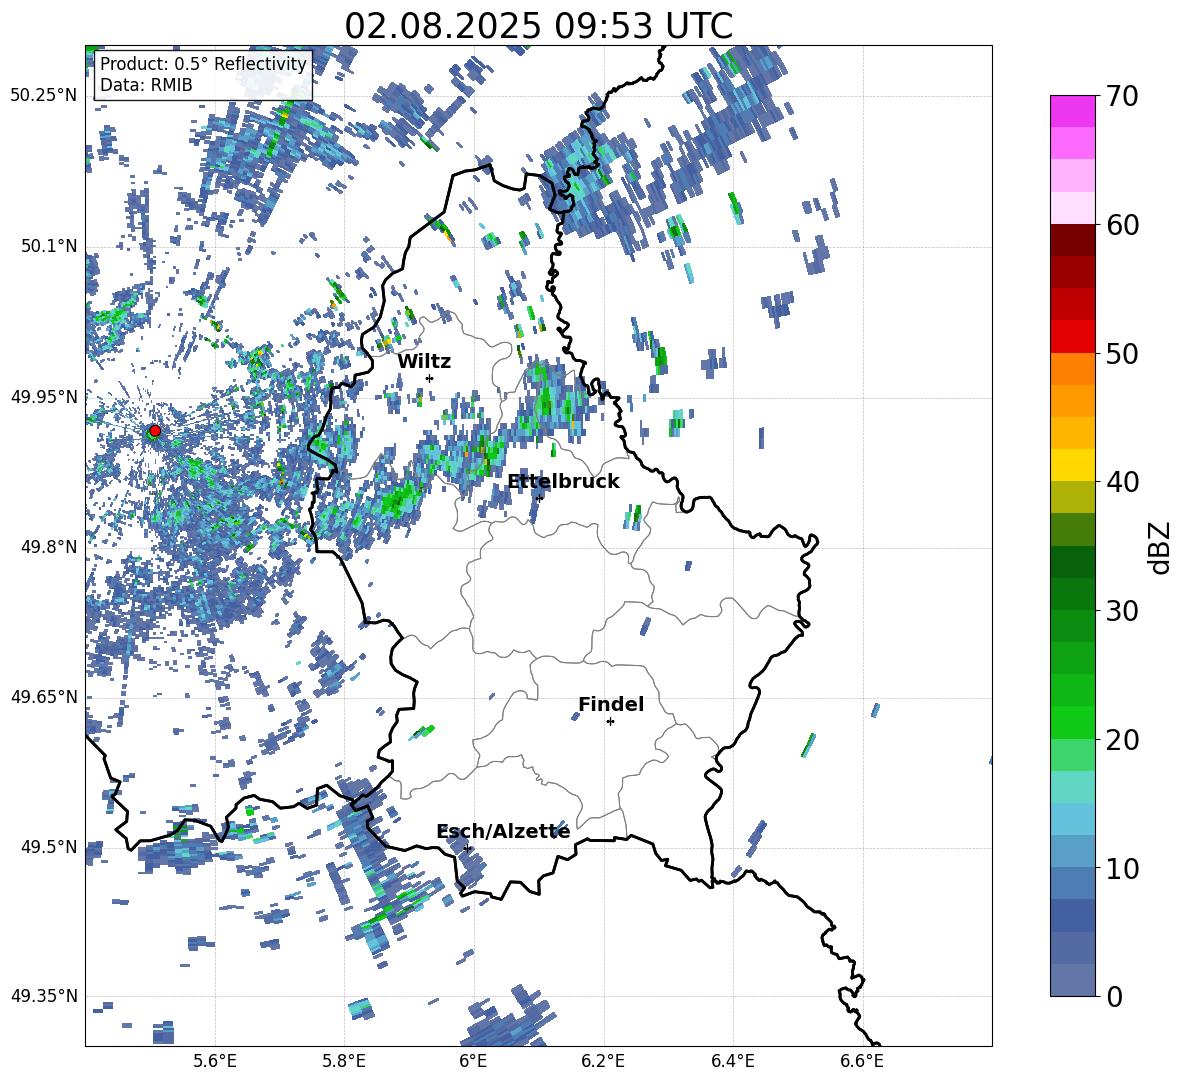Click the yellow colorbar swatch above 40
The width and height of the screenshot is (1184, 1081).
tap(1072, 465)
